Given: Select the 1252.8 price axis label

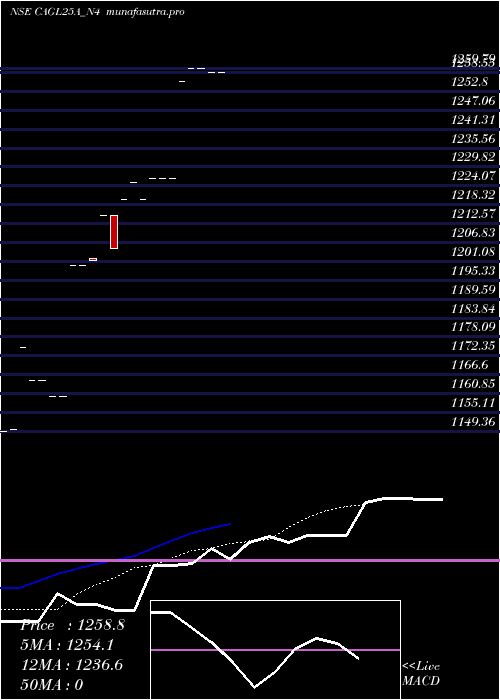Looking at the screenshot, I should pyautogui.click(x=471, y=82).
